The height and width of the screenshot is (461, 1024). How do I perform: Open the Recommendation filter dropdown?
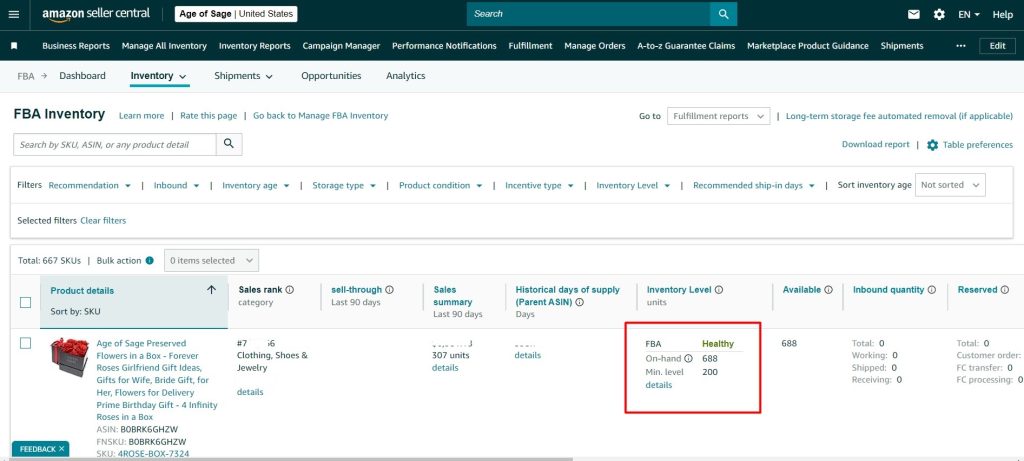coord(89,185)
